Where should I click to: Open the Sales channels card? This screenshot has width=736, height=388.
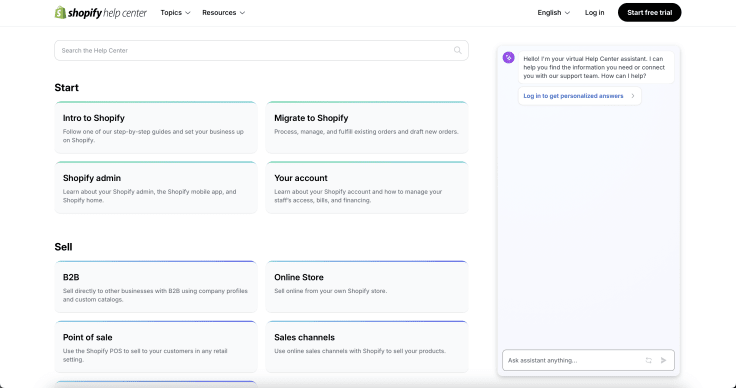click(x=367, y=347)
